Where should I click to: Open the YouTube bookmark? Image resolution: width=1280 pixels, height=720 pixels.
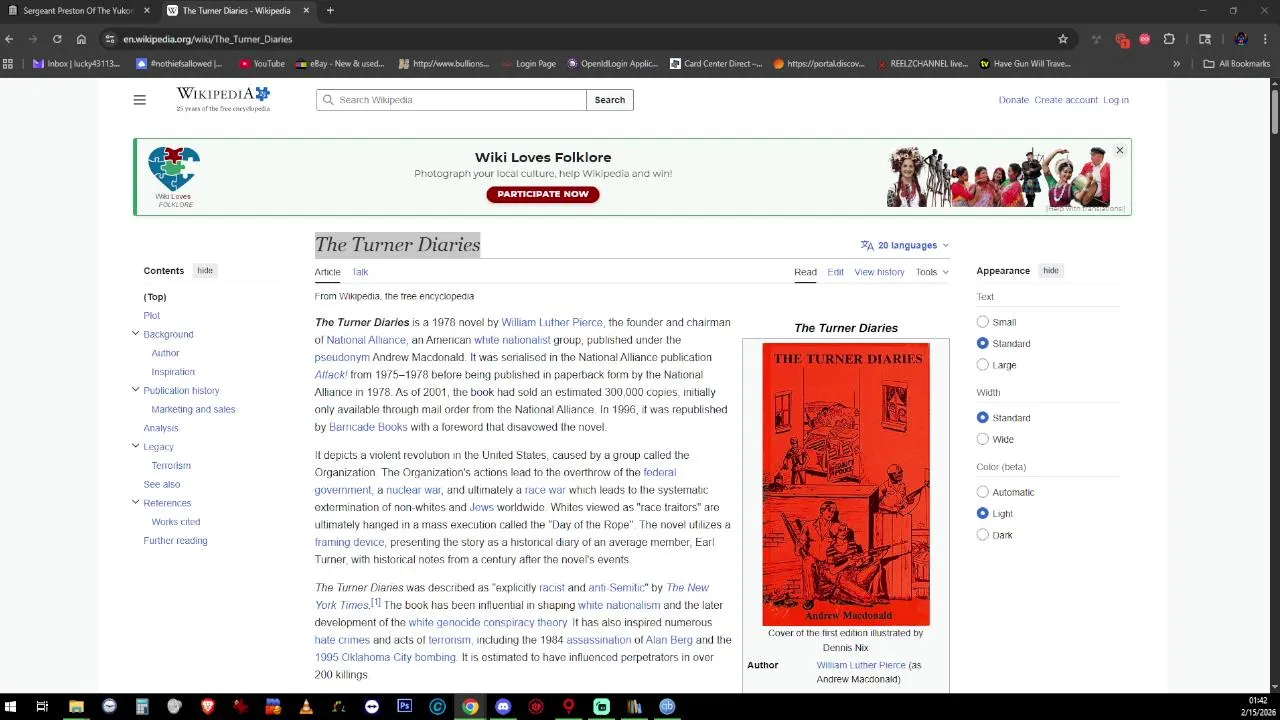(262, 64)
